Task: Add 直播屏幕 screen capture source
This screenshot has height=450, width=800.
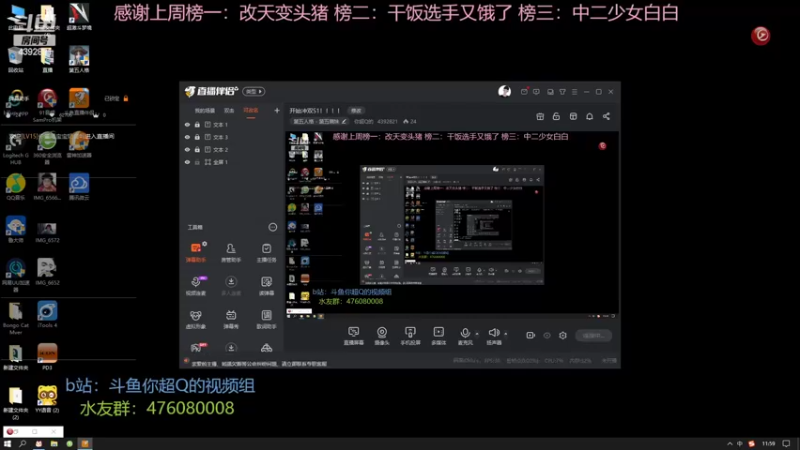Action: 354,336
